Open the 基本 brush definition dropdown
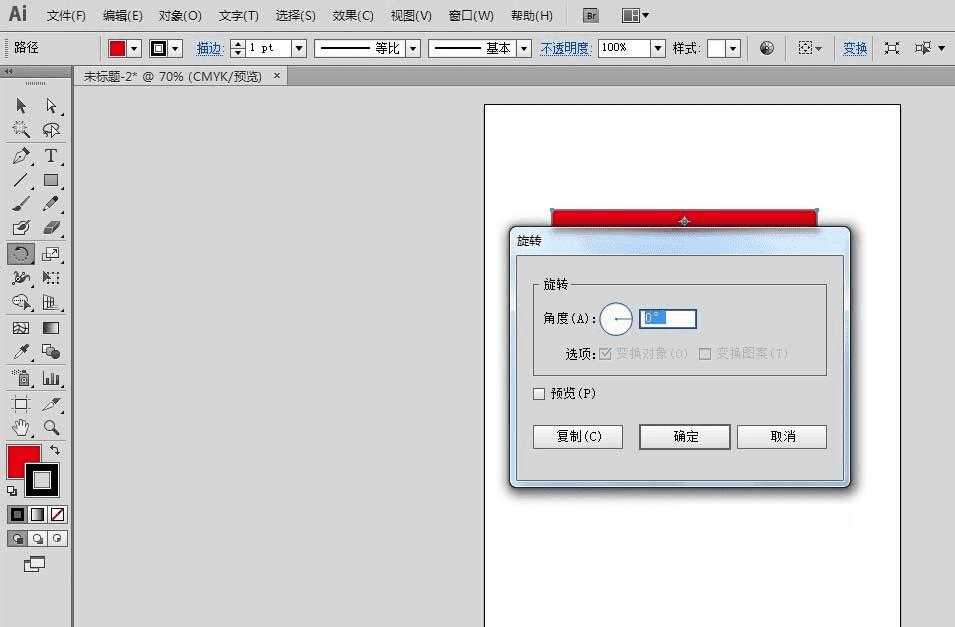 pyautogui.click(x=524, y=48)
